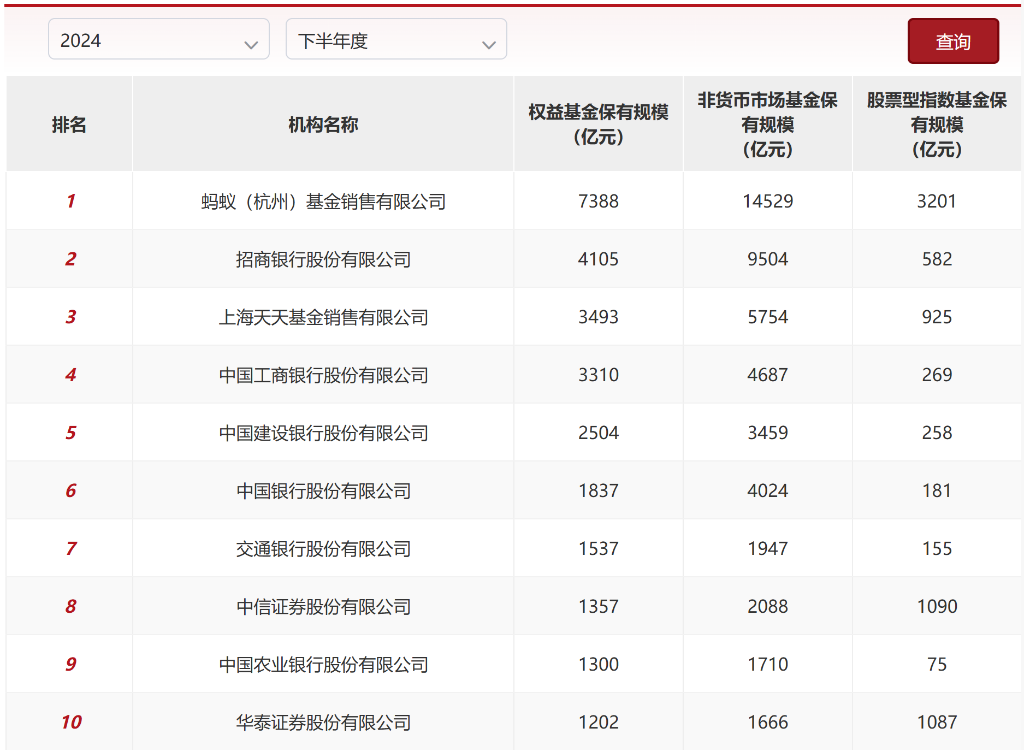Select rank number 10 cell
The width and height of the screenshot is (1024, 750).
(68, 722)
